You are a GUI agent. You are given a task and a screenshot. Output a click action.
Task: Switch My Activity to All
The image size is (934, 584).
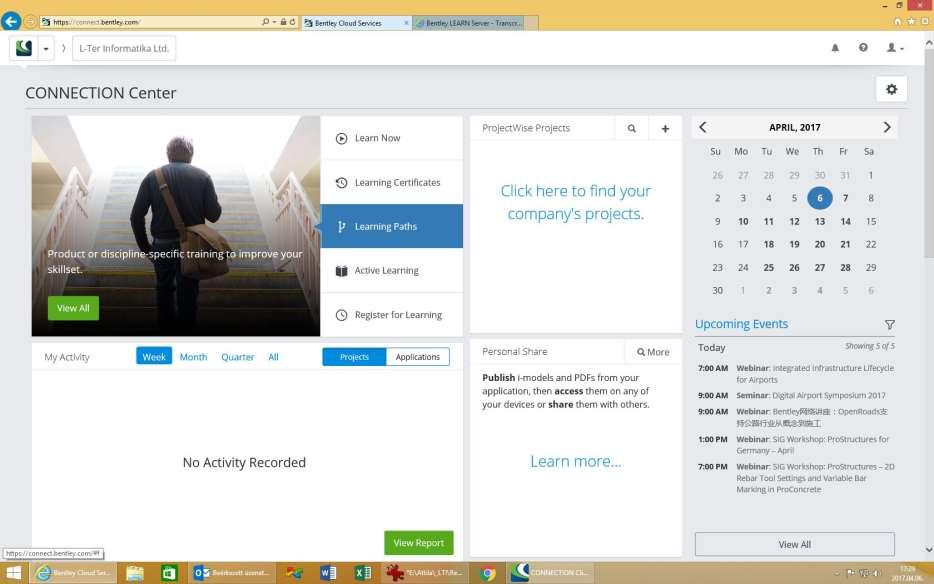point(273,357)
